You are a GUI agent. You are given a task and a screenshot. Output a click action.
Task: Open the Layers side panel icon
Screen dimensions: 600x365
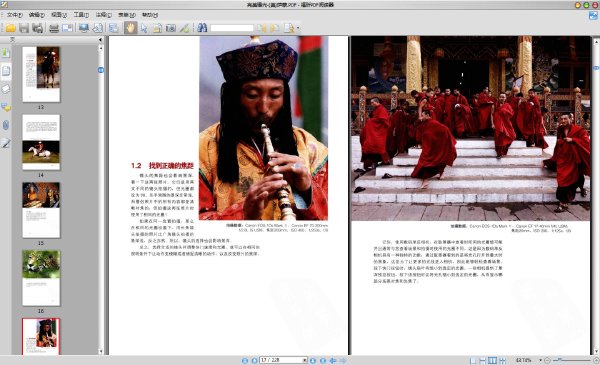point(6,89)
